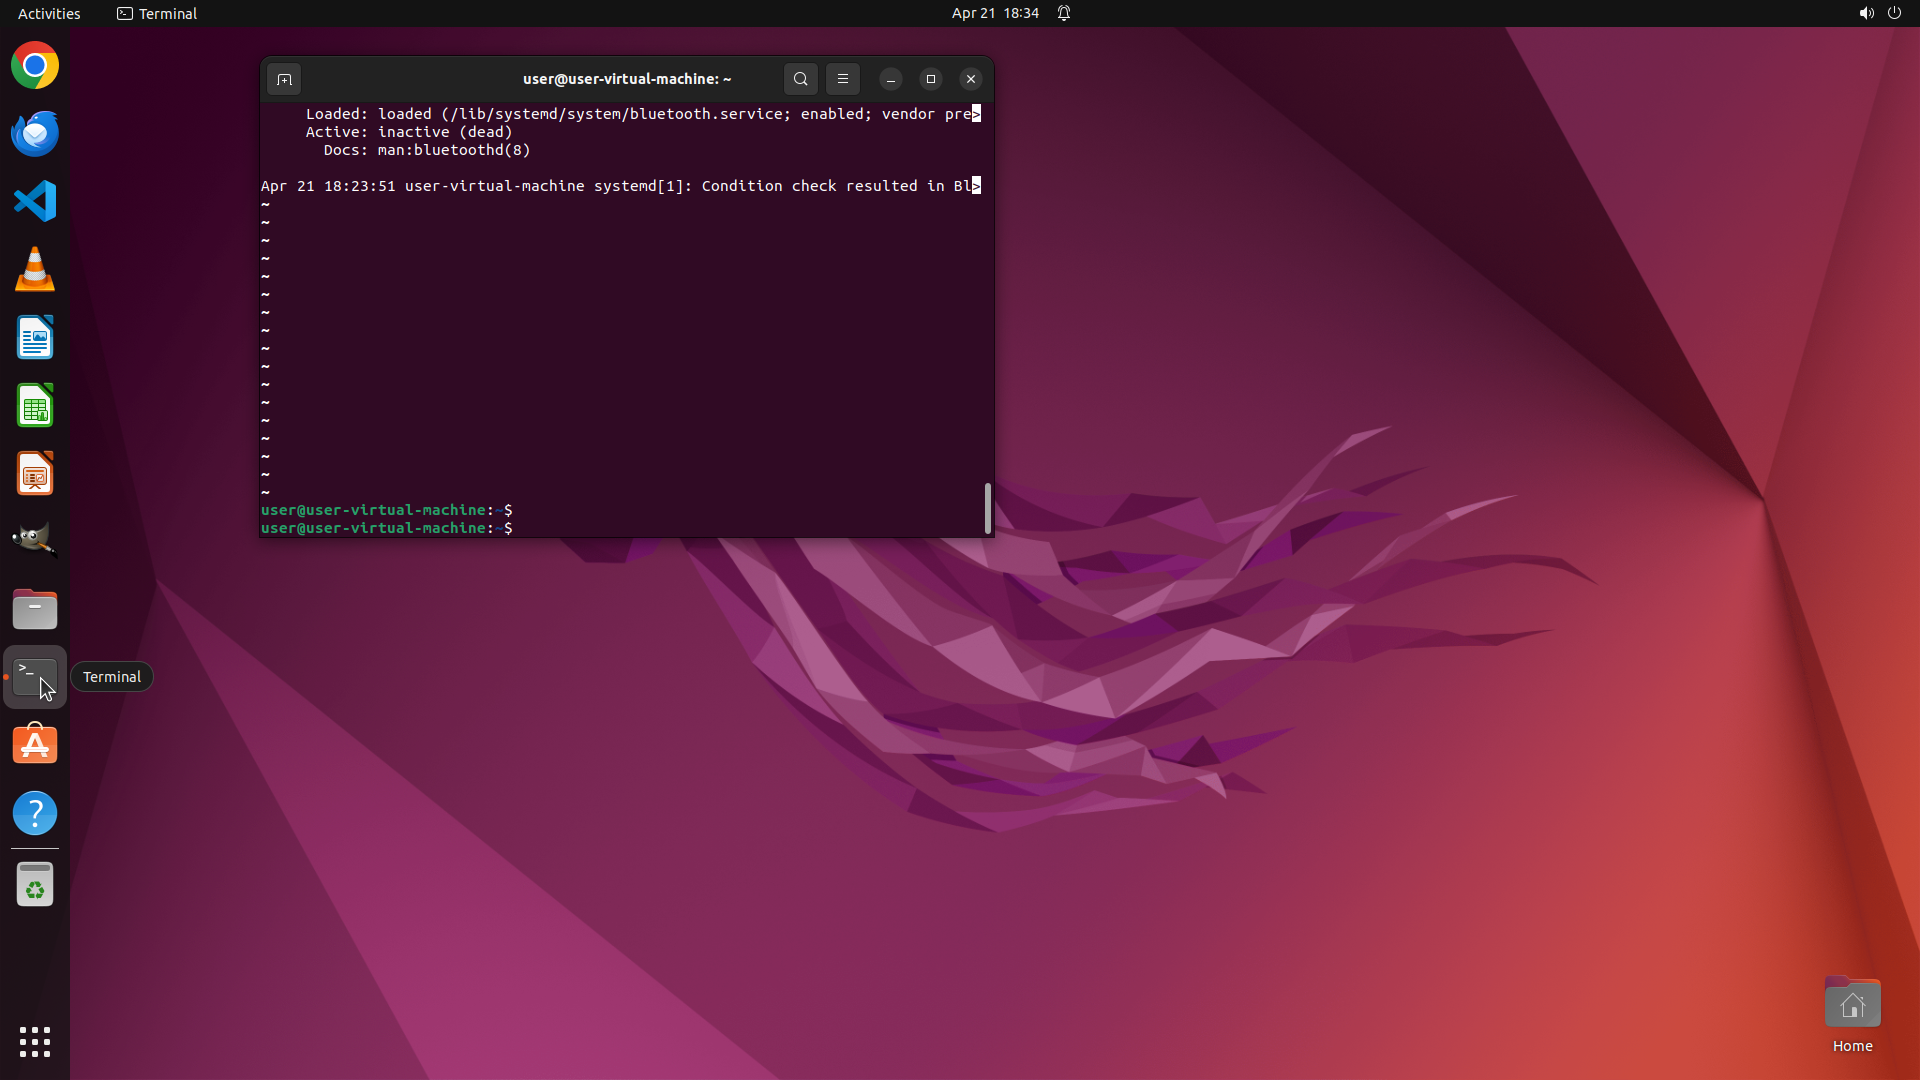Launch LibreOffice Calc spreadsheet
Image resolution: width=1920 pixels, height=1080 pixels.
[35, 406]
